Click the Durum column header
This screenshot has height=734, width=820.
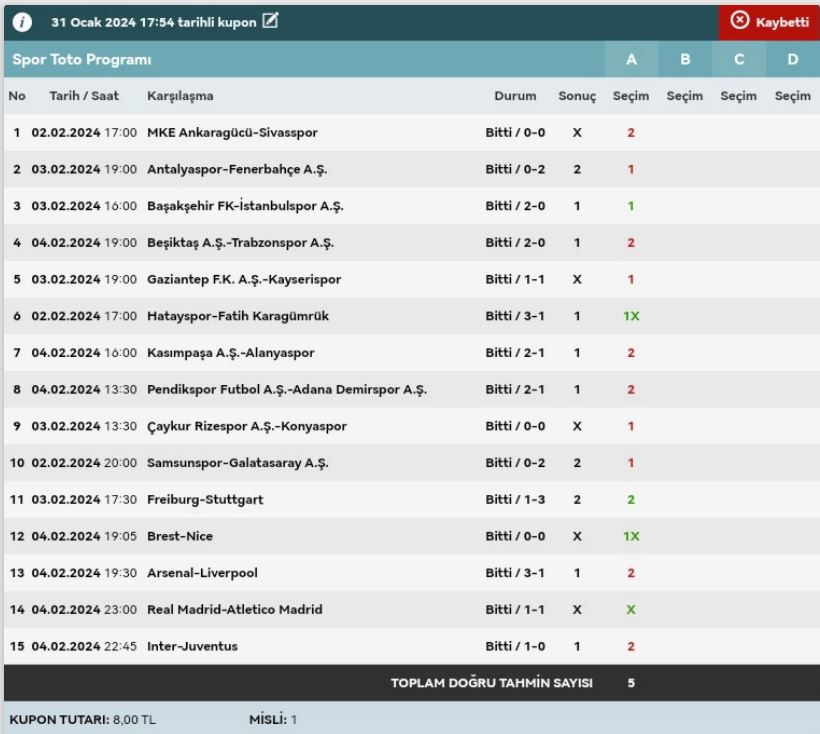515,96
